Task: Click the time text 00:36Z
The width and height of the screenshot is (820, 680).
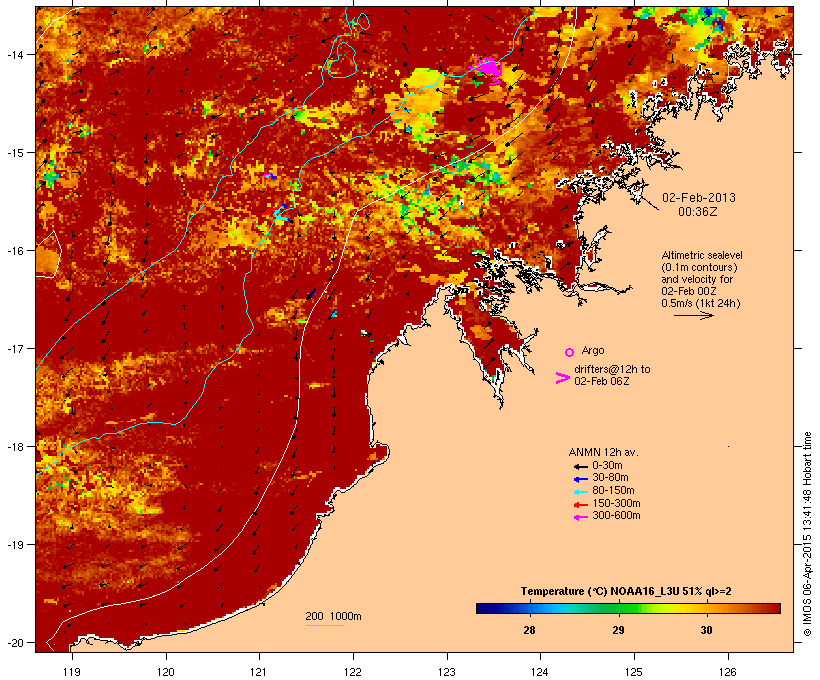Action: [698, 212]
